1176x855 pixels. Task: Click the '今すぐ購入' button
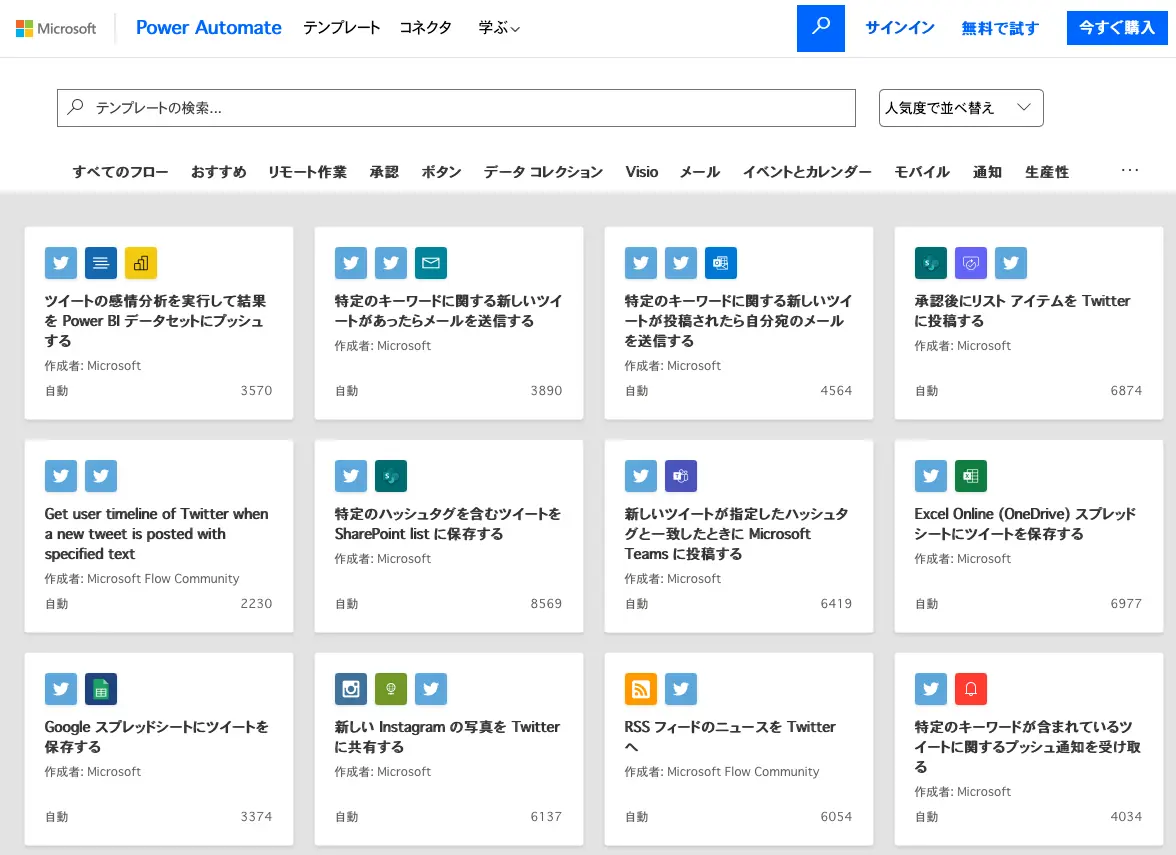coord(1117,28)
